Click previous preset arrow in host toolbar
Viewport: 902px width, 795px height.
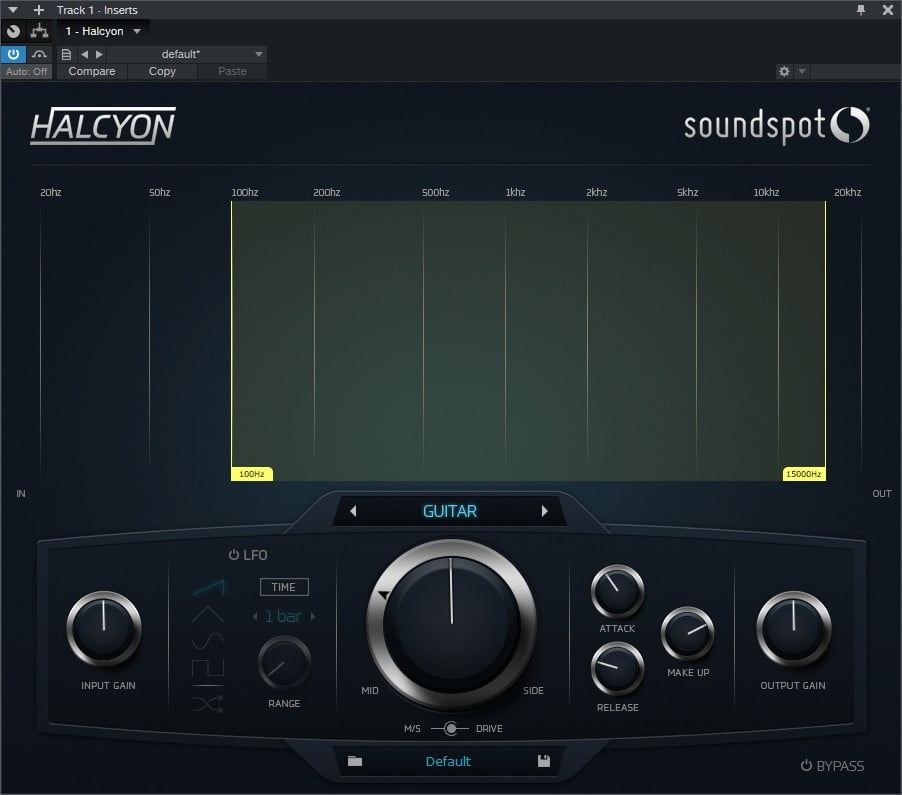click(x=85, y=54)
